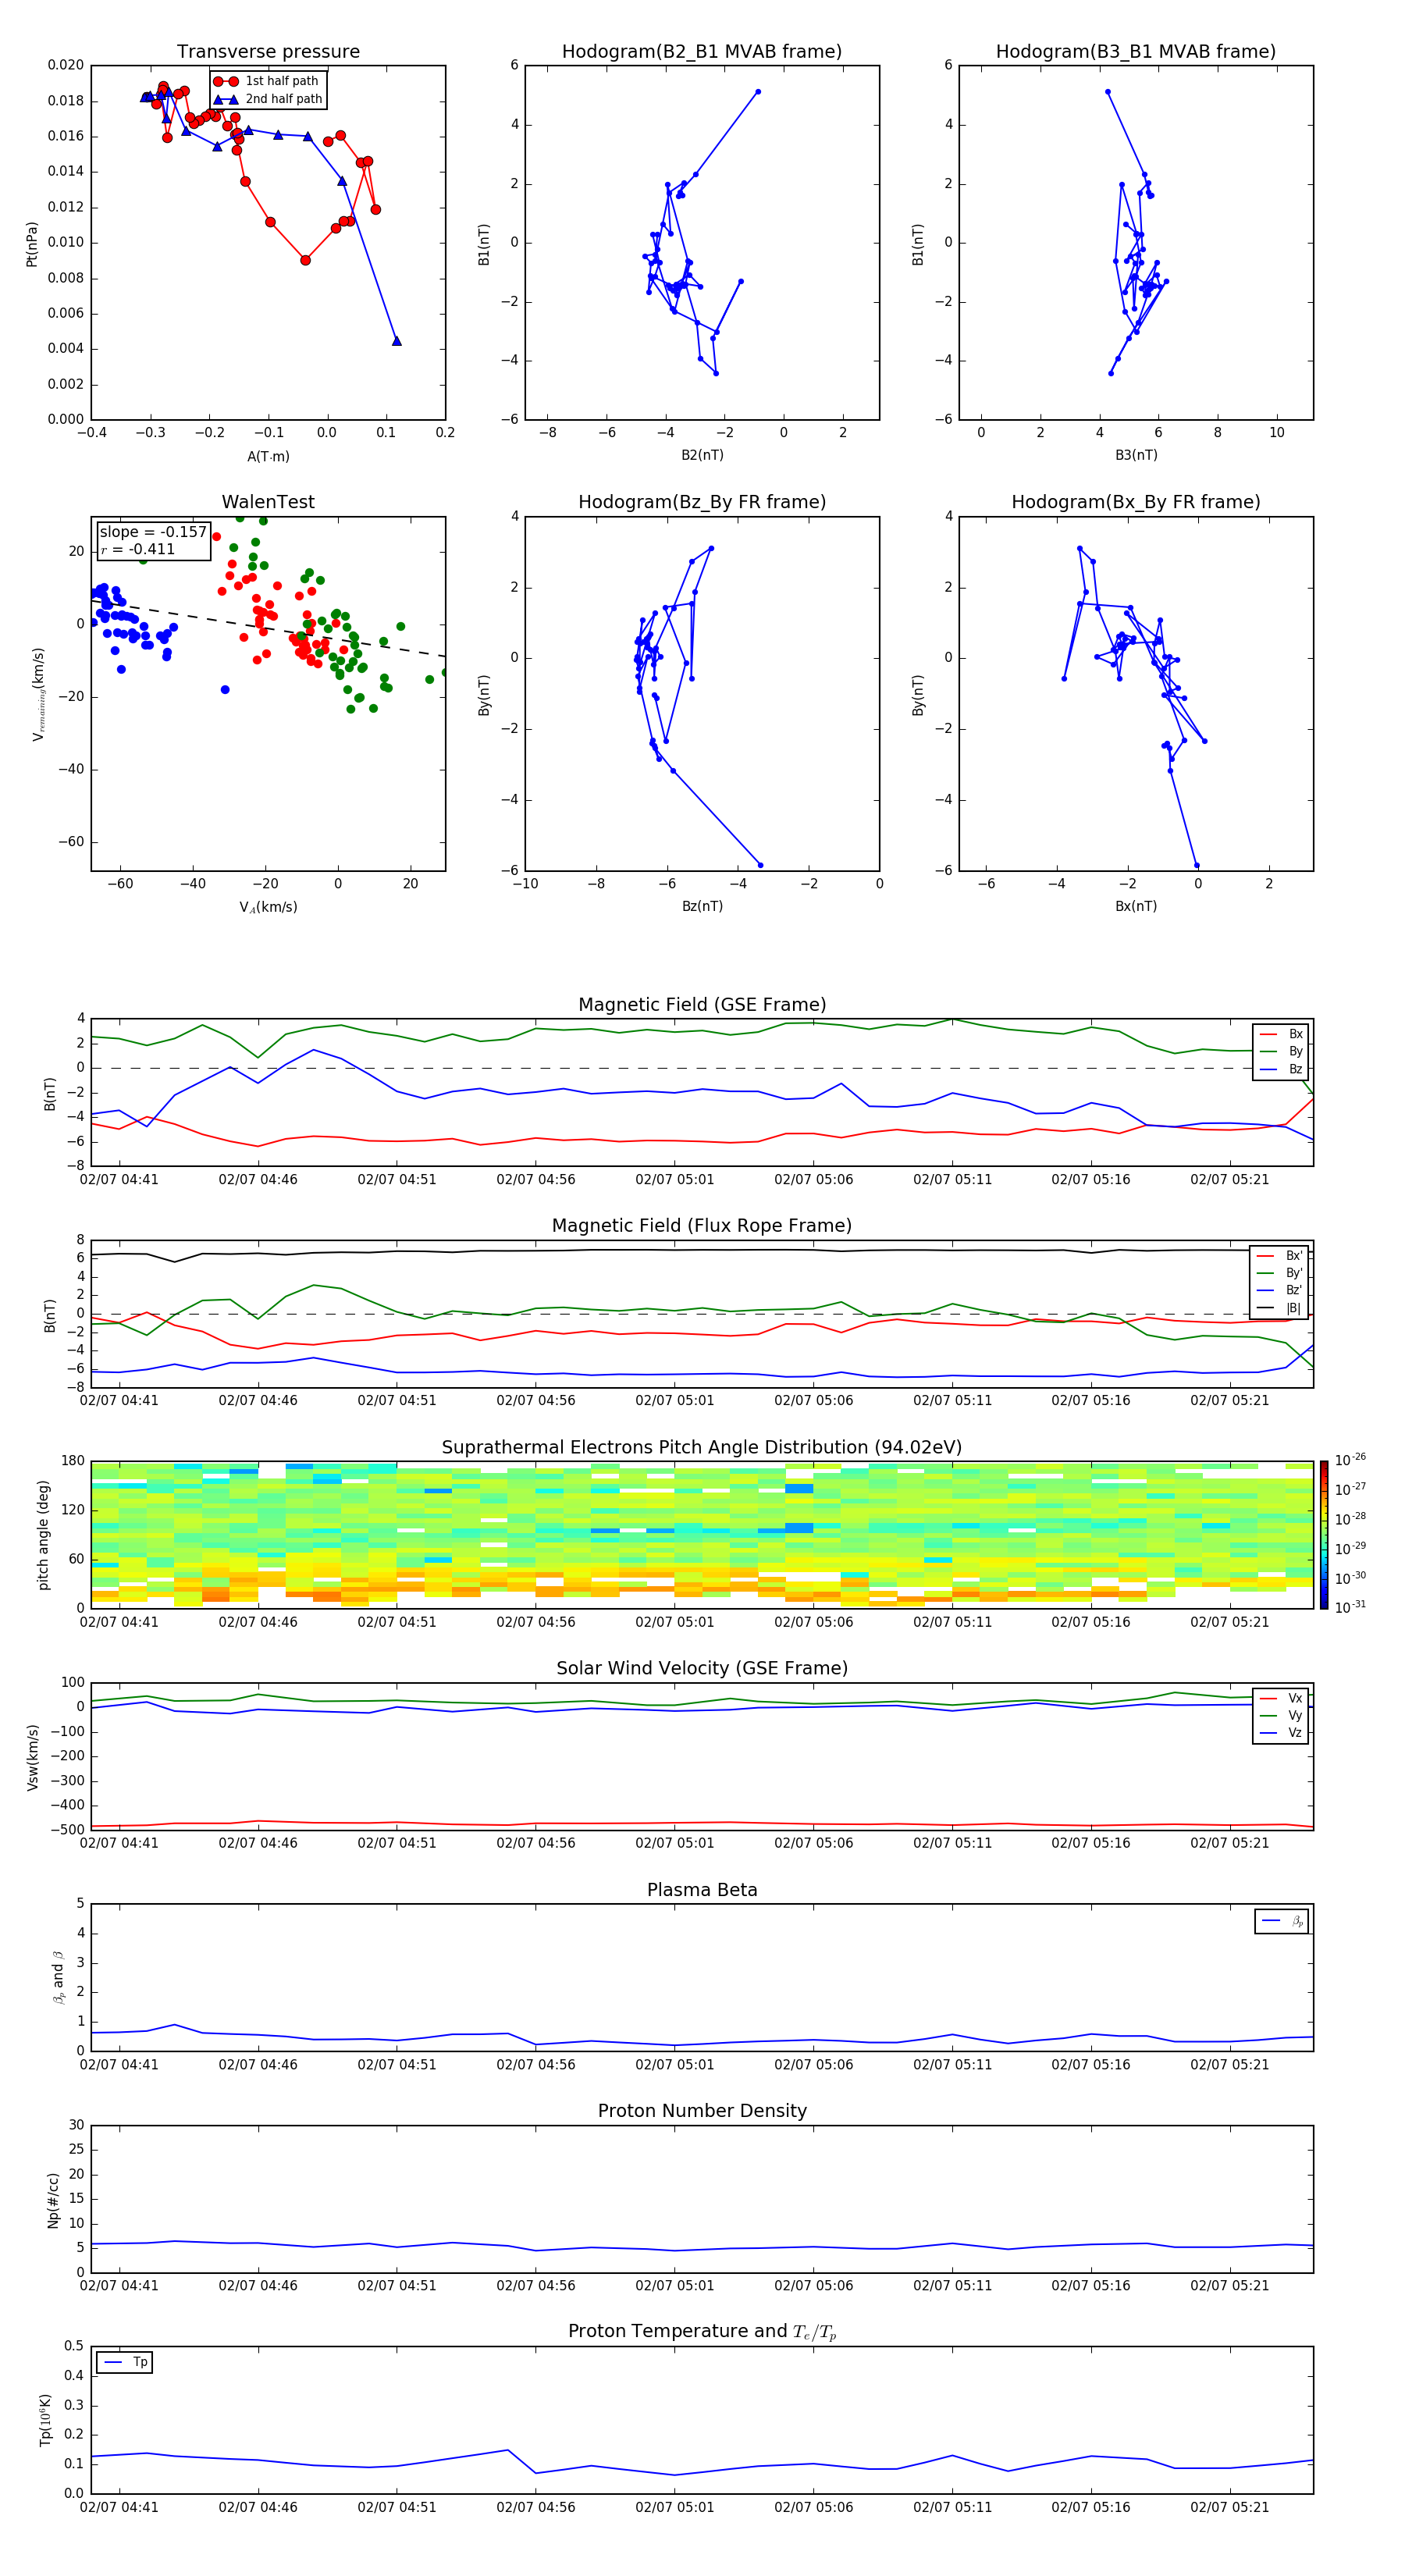Click the "Solar Wind Velocity (GSE Frame)" title

tap(702, 1668)
